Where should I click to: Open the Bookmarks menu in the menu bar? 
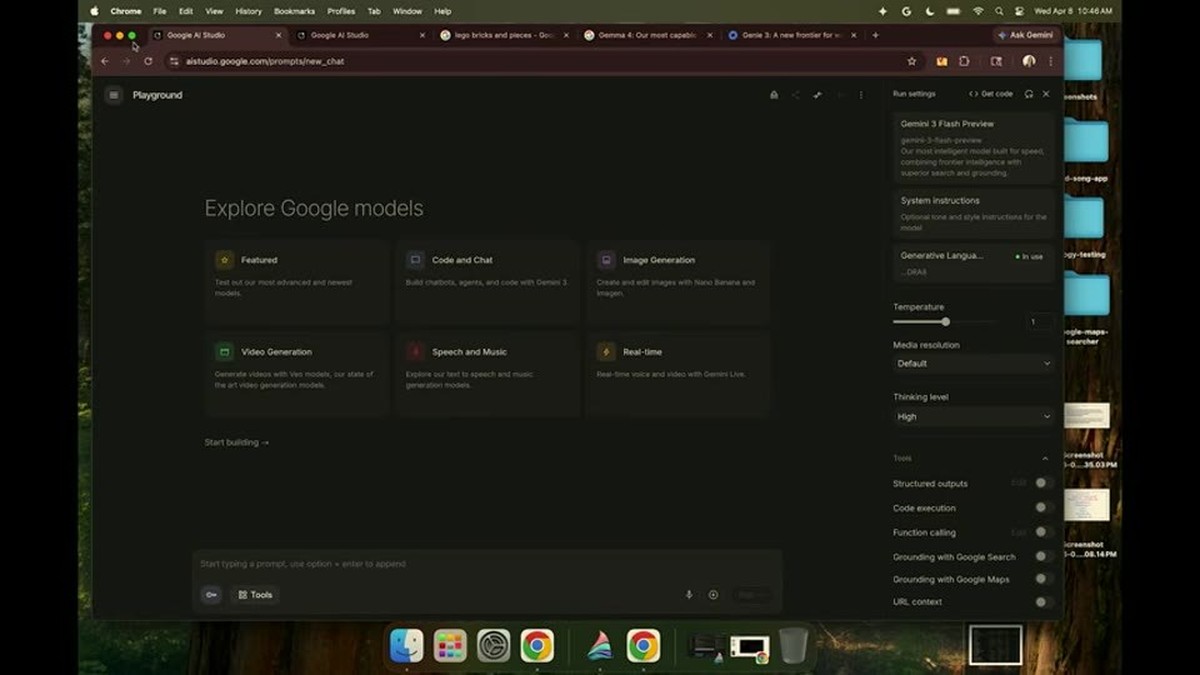pos(294,11)
